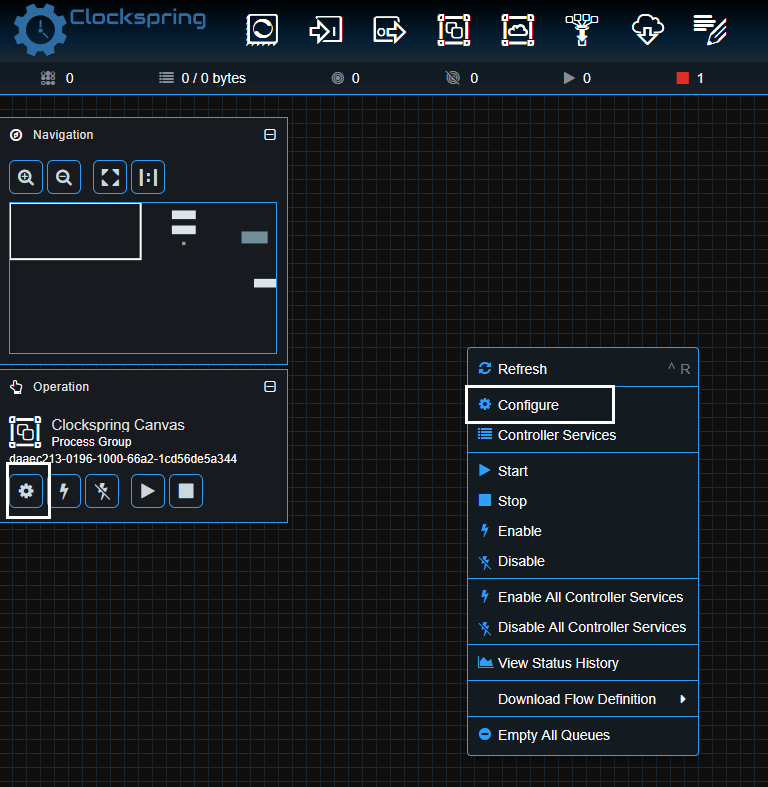Open Controller Services from context menu
The height and width of the screenshot is (787, 768).
coord(583,435)
